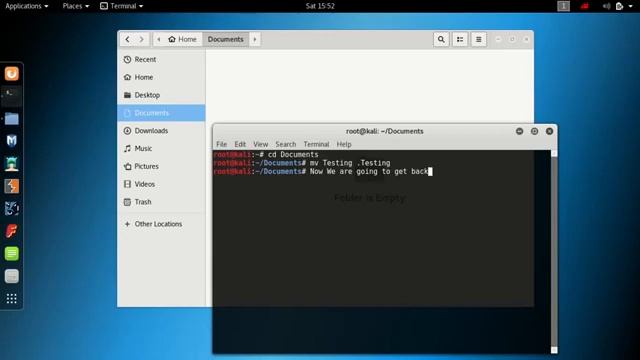640x360 pixels.
Task: Open the Applications menu in top bar
Action: (x=27, y=6)
